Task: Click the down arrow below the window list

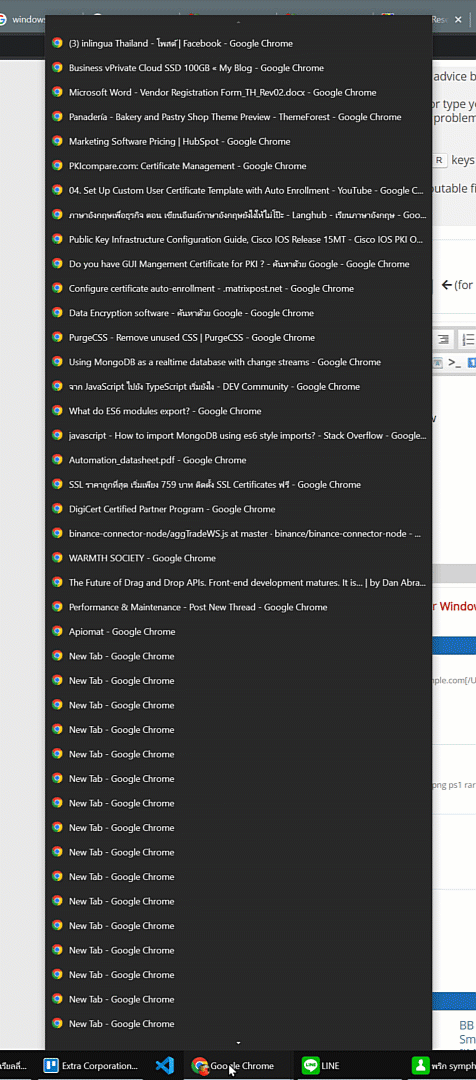Action: (238, 1043)
